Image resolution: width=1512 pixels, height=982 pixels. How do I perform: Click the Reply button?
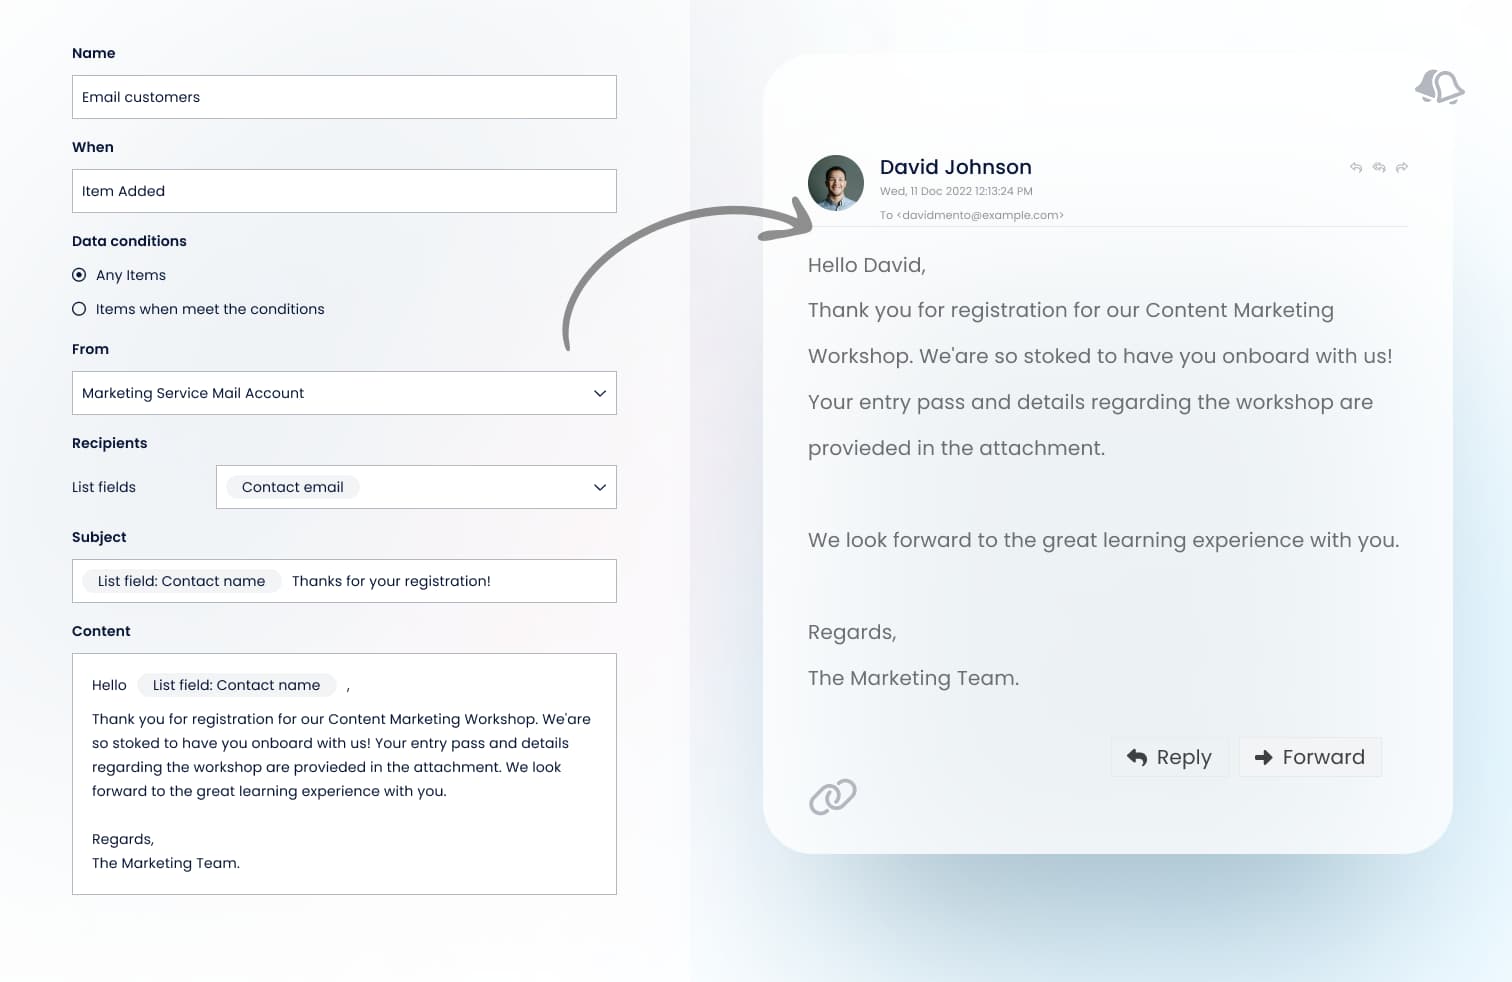(1169, 757)
